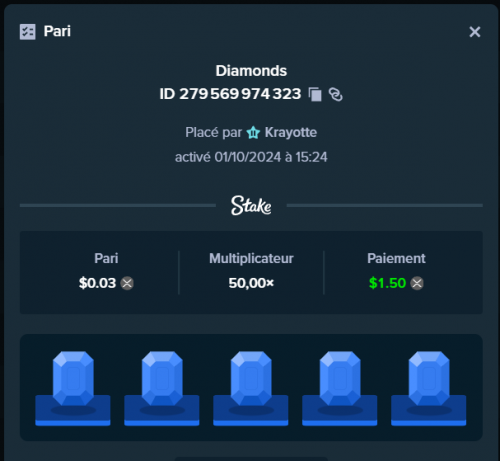The height and width of the screenshot is (461, 500).
Task: Click the ID 279 569 974 323 text
Action: [x=230, y=94]
